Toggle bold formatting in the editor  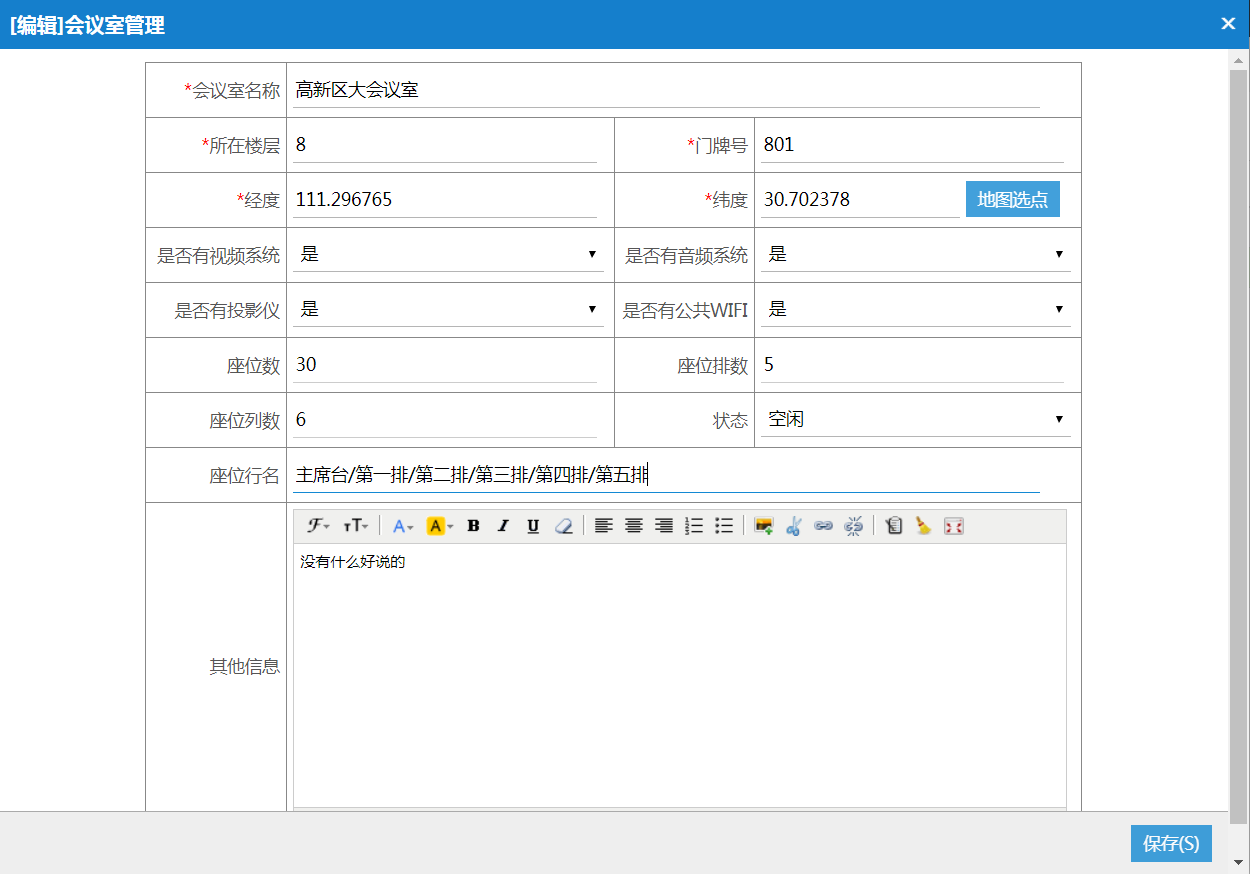tap(474, 526)
